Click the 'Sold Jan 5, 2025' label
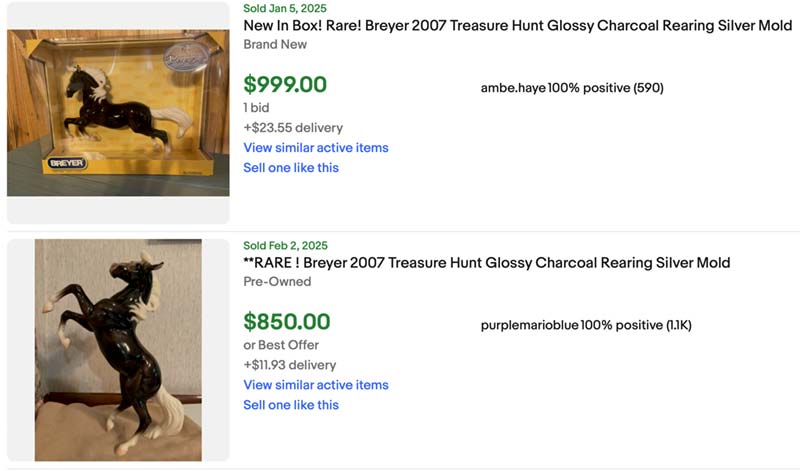The height and width of the screenshot is (471, 800). 285,8
